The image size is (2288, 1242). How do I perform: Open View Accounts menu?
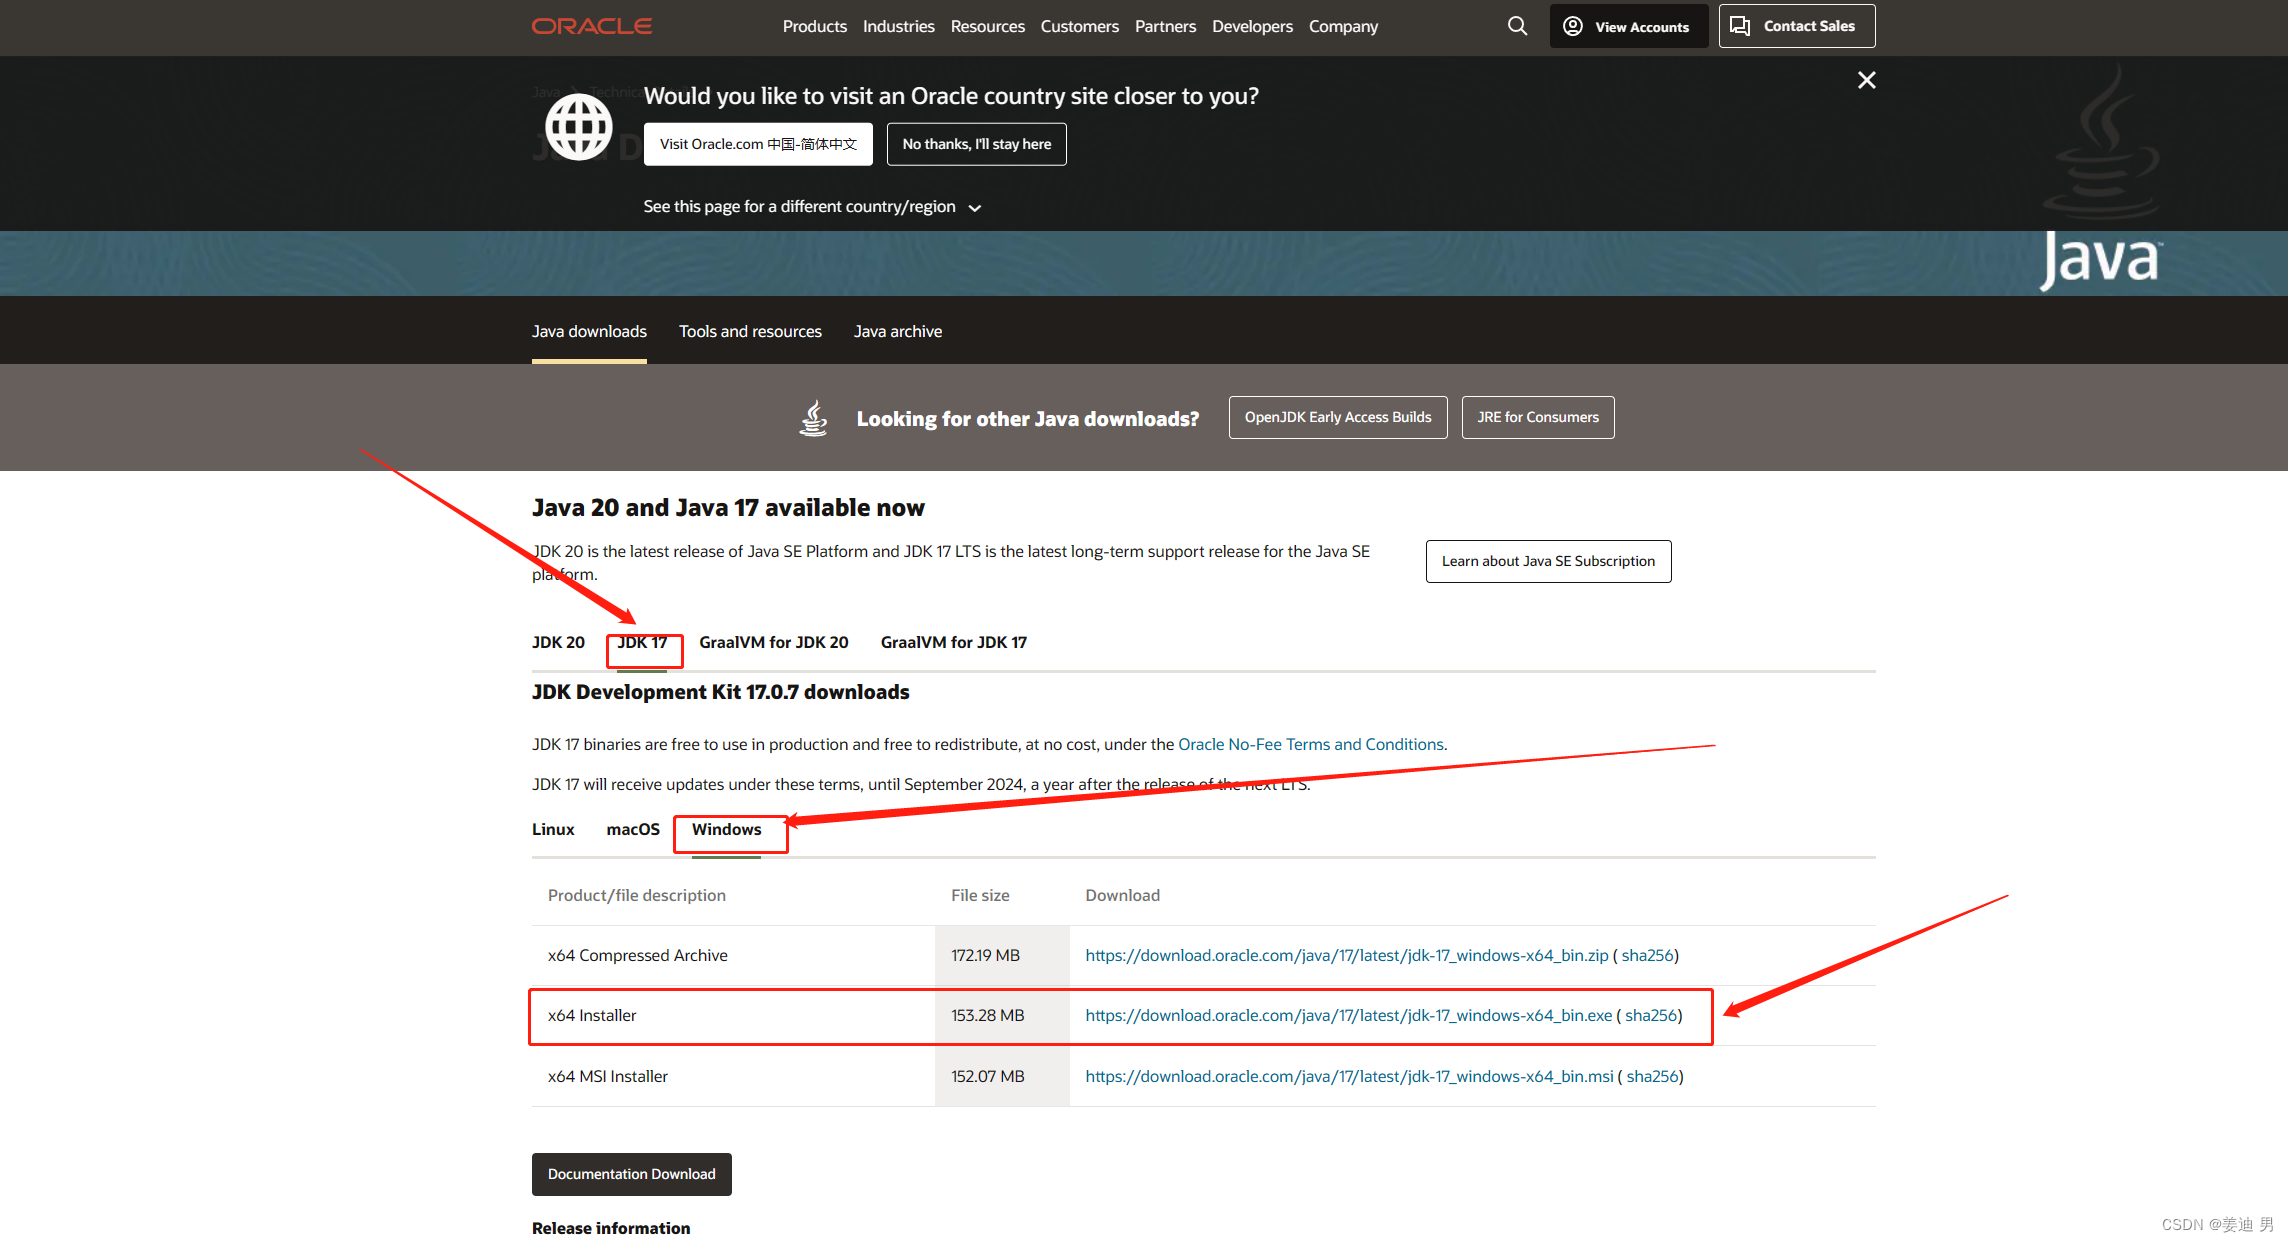(1628, 26)
